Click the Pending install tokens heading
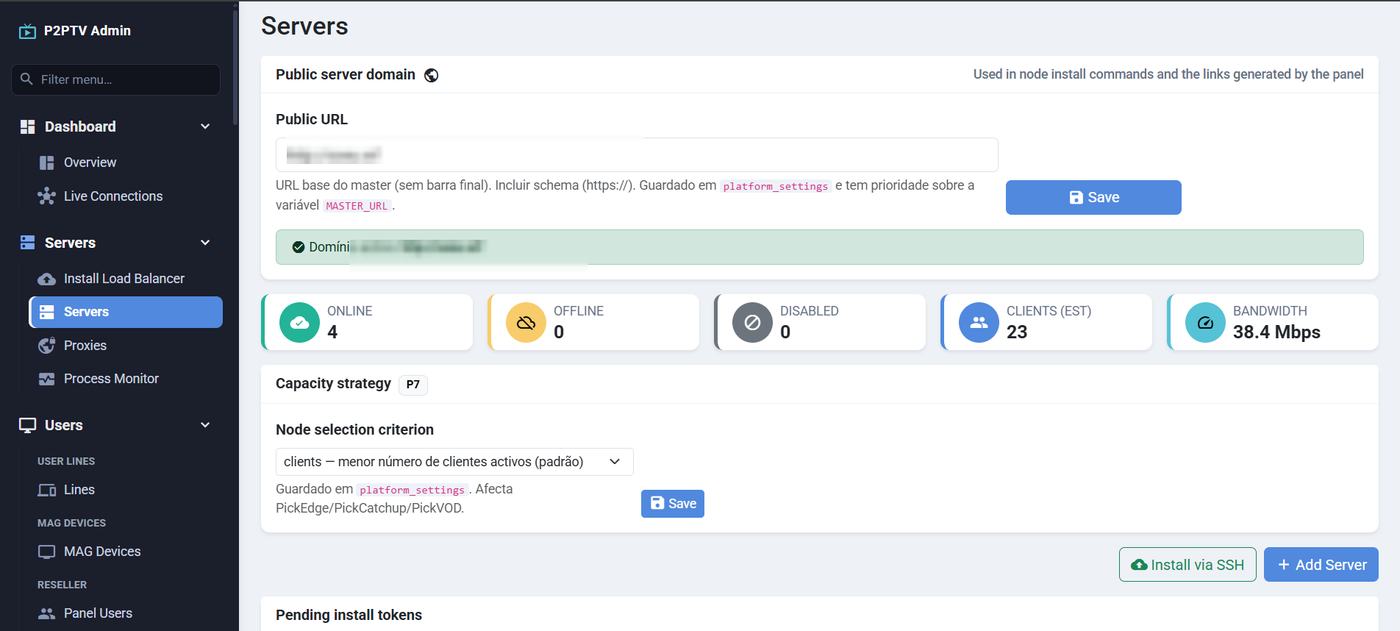 pyautogui.click(x=349, y=615)
